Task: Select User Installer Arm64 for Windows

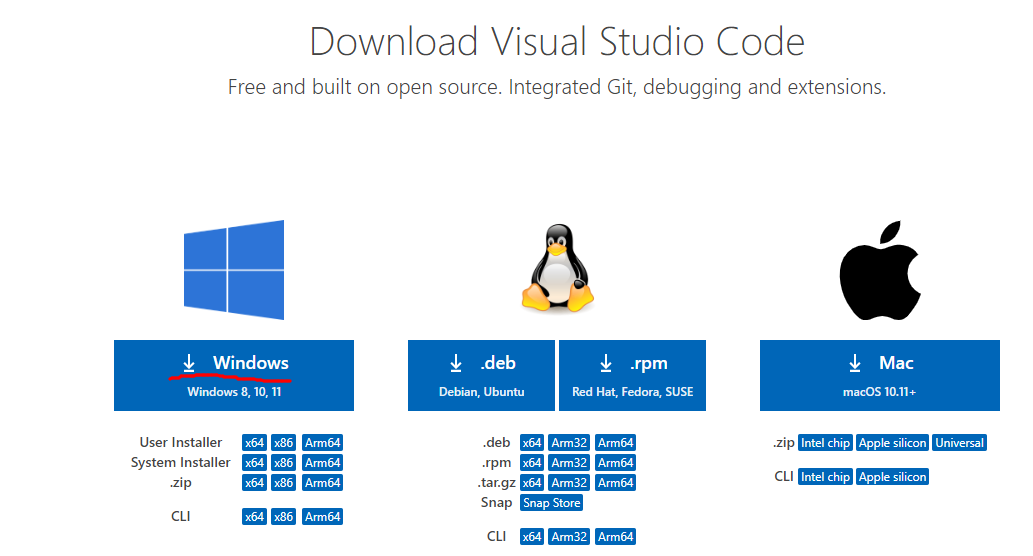Action: coord(323,443)
